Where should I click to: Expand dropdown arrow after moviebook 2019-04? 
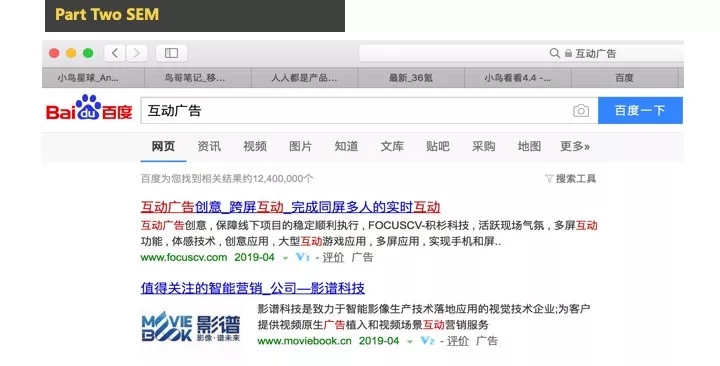pyautogui.click(x=410, y=342)
